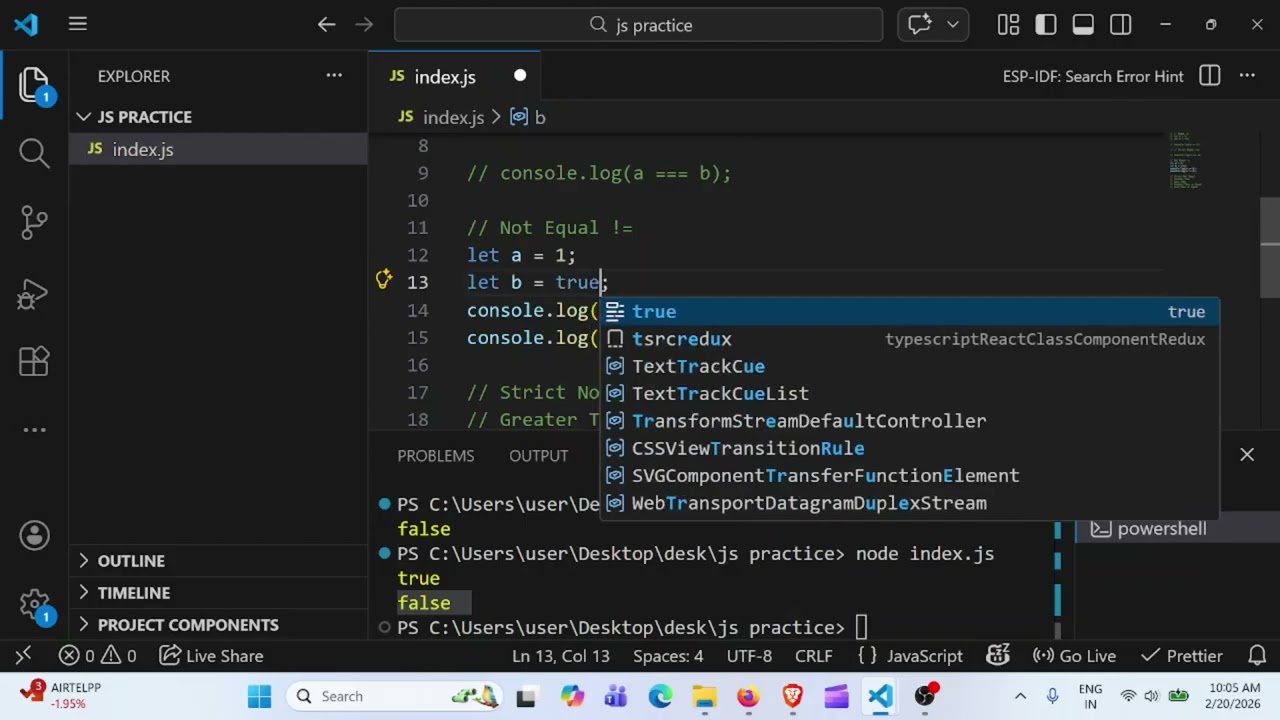Open the hamburger application menu
The height and width of the screenshot is (720, 1280).
point(77,25)
